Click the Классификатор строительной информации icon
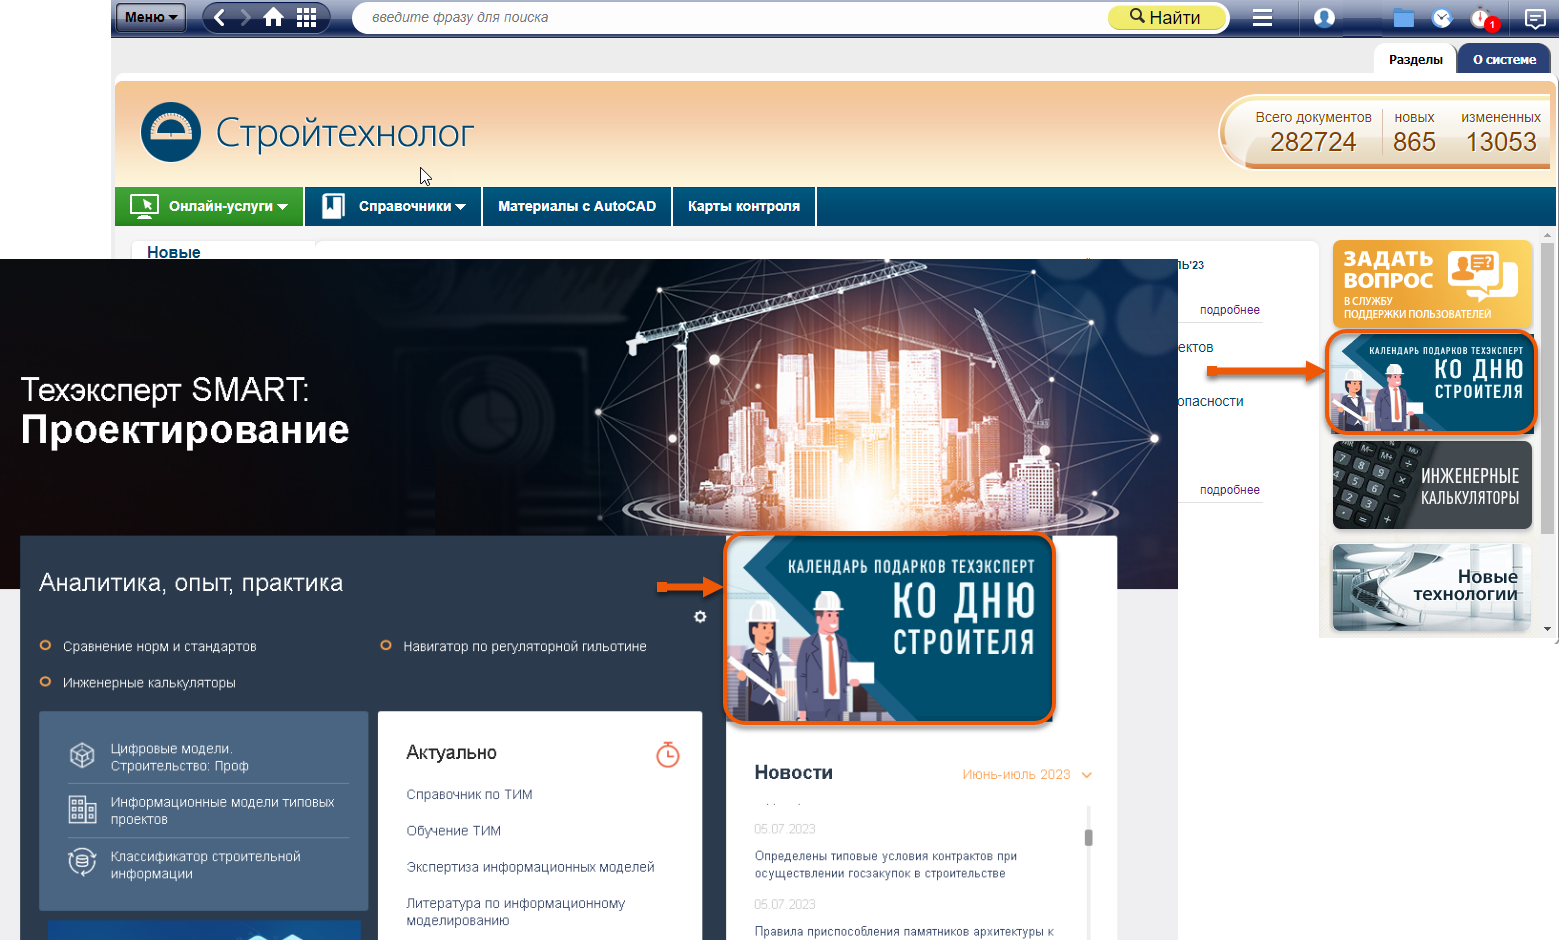This screenshot has height=940, width=1559. point(82,862)
